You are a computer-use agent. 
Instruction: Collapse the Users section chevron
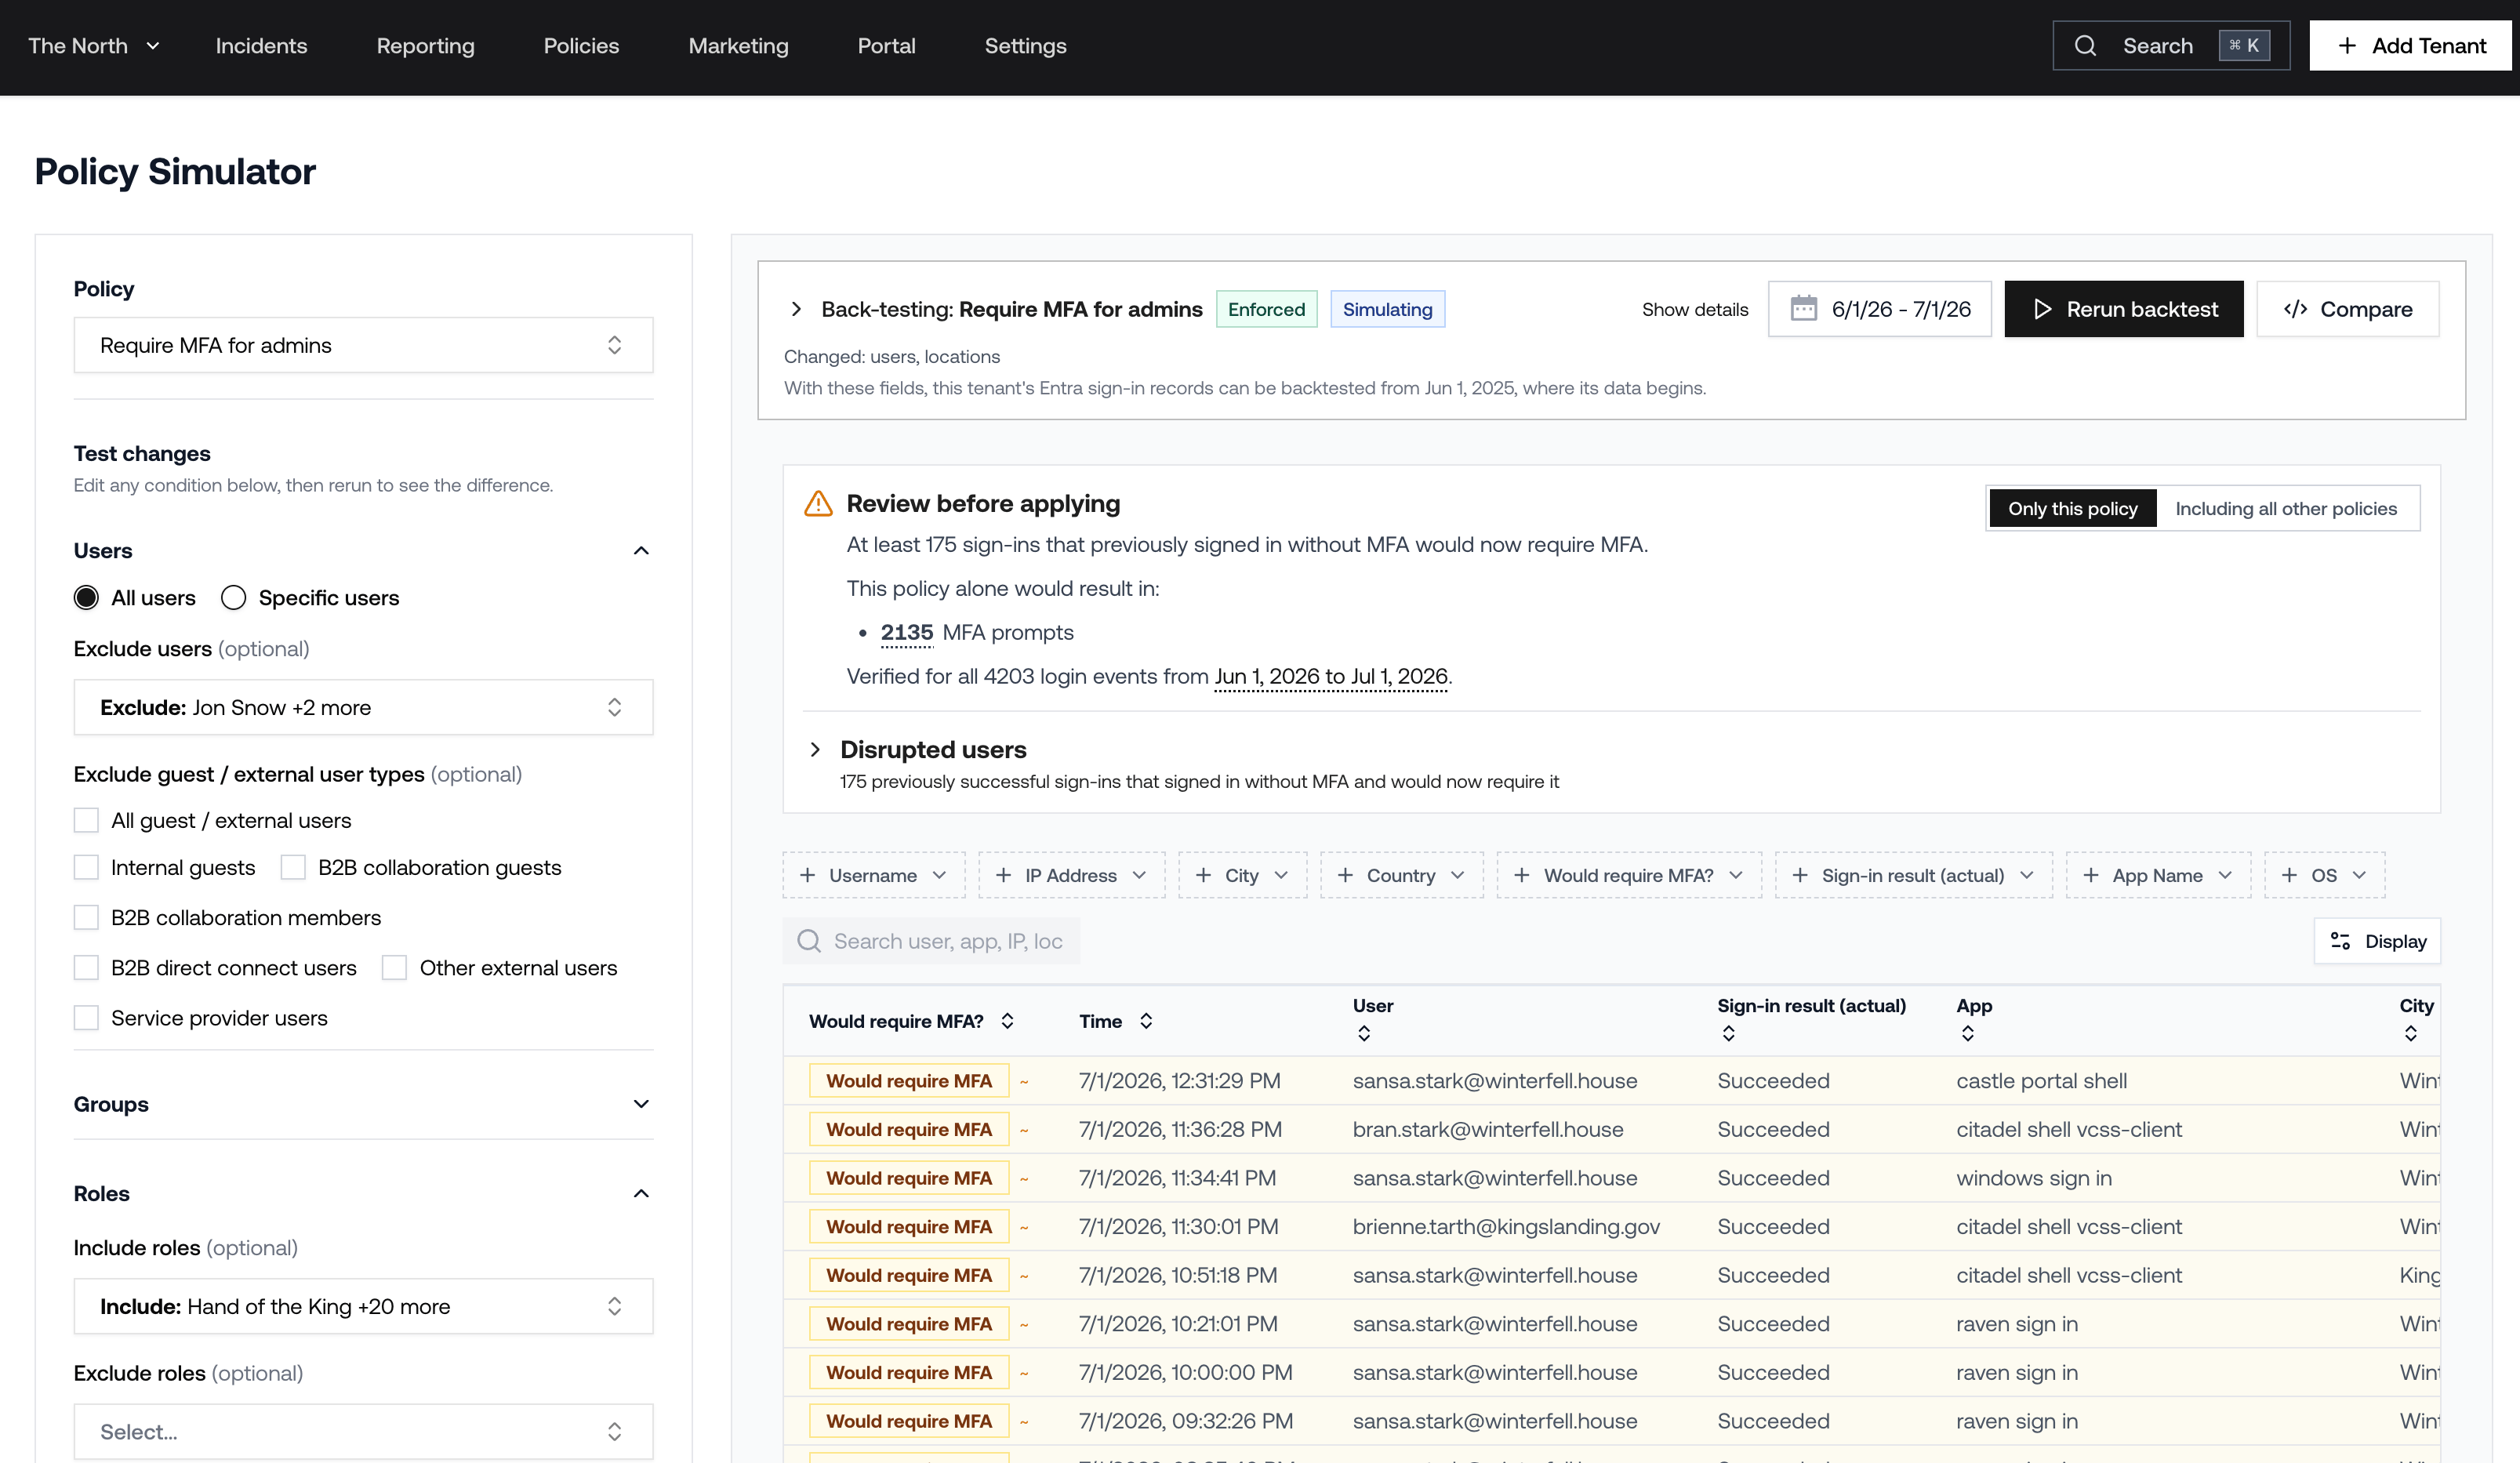tap(641, 551)
